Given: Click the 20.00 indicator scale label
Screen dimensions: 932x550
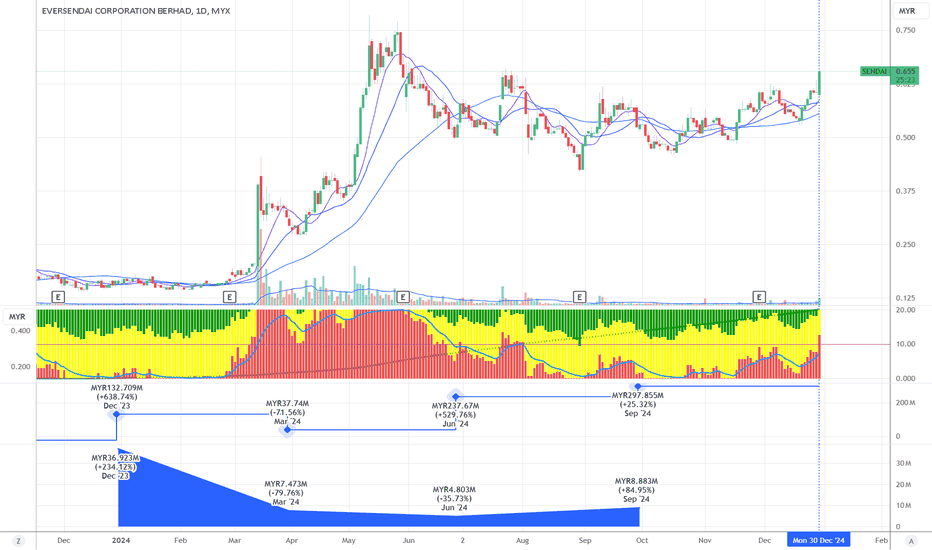Looking at the screenshot, I should tap(905, 310).
